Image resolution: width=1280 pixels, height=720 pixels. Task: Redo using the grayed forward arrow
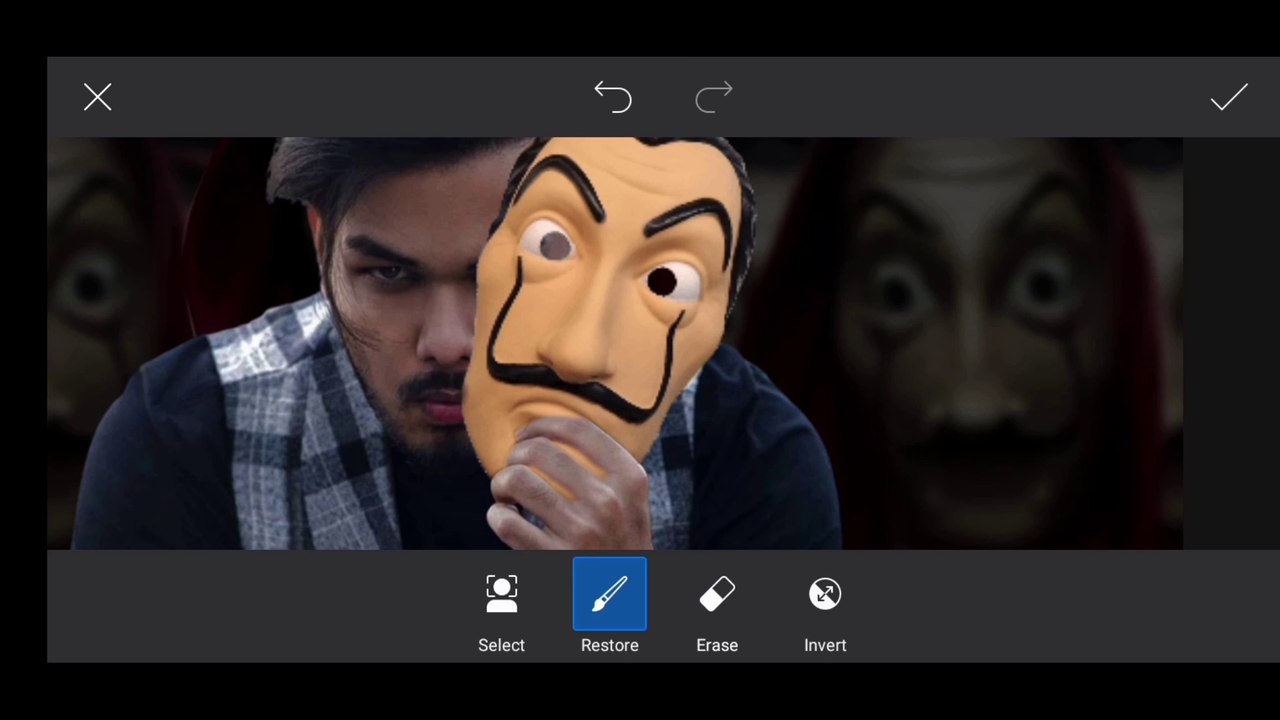tap(714, 97)
